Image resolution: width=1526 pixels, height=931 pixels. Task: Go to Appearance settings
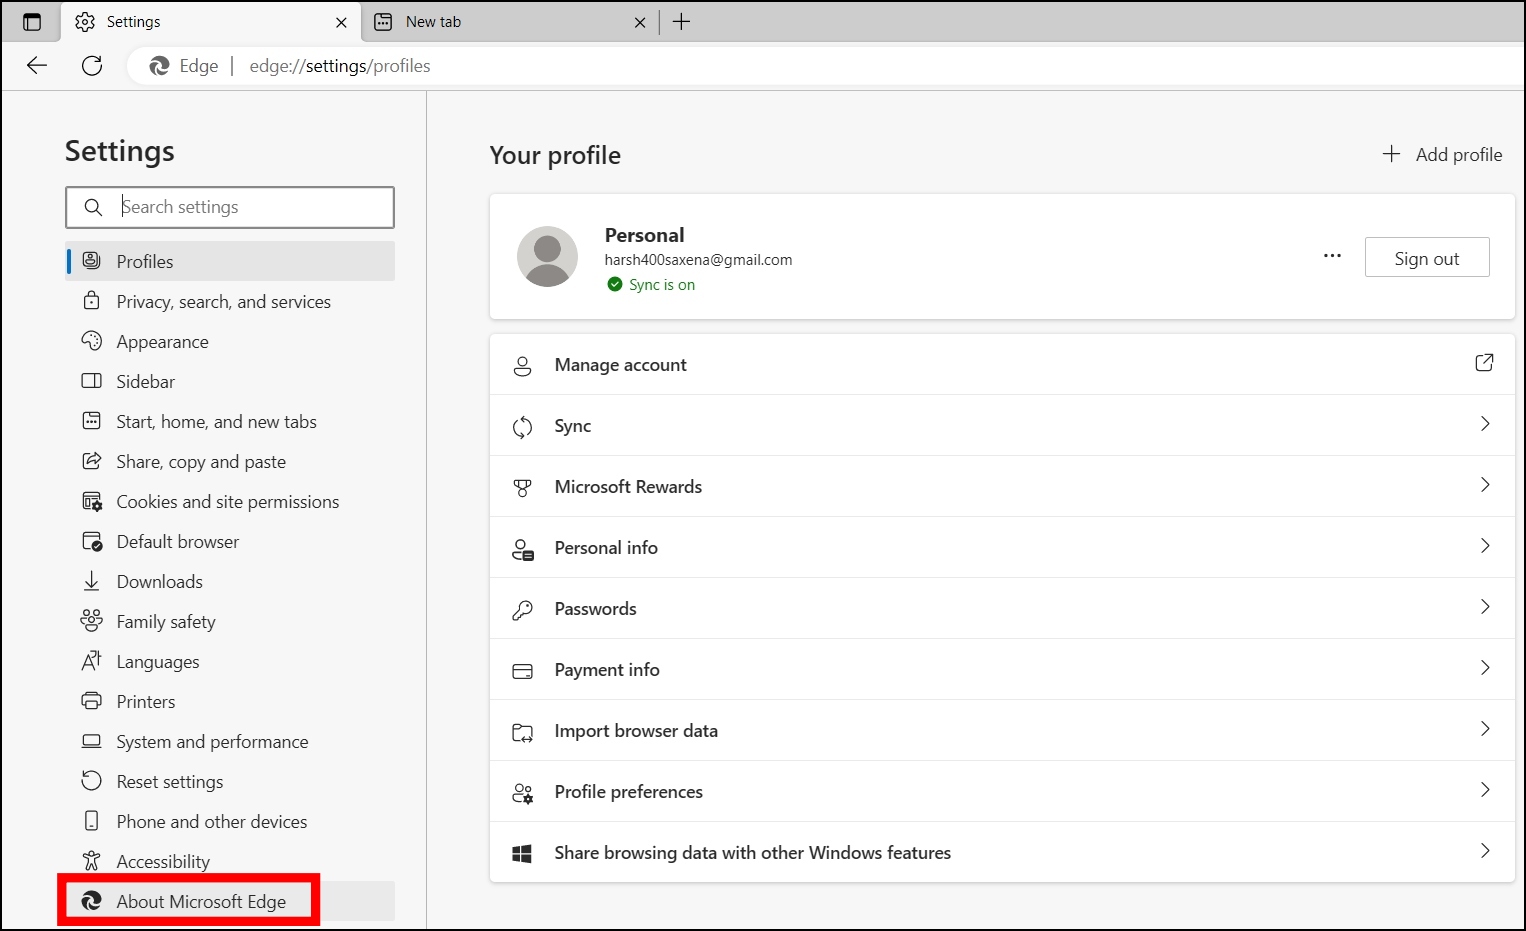(230, 341)
